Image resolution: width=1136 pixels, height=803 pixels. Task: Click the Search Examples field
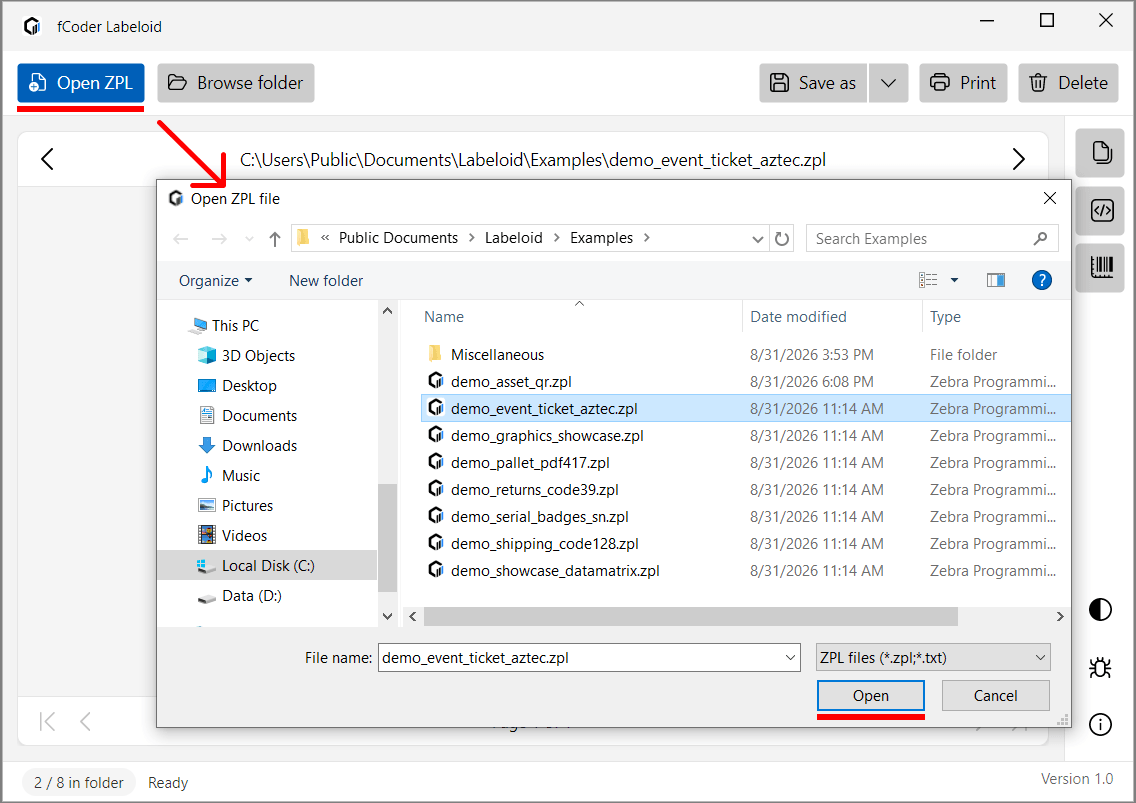(932, 238)
